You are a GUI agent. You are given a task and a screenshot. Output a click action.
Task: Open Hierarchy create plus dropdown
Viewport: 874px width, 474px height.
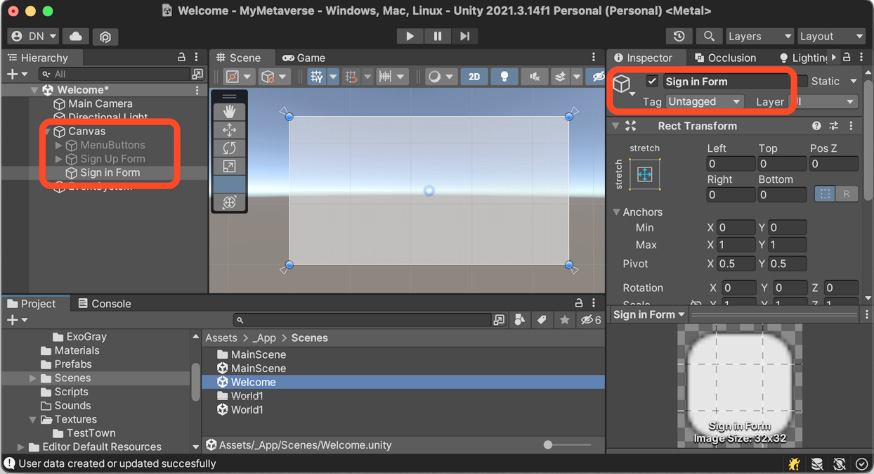[x=16, y=74]
